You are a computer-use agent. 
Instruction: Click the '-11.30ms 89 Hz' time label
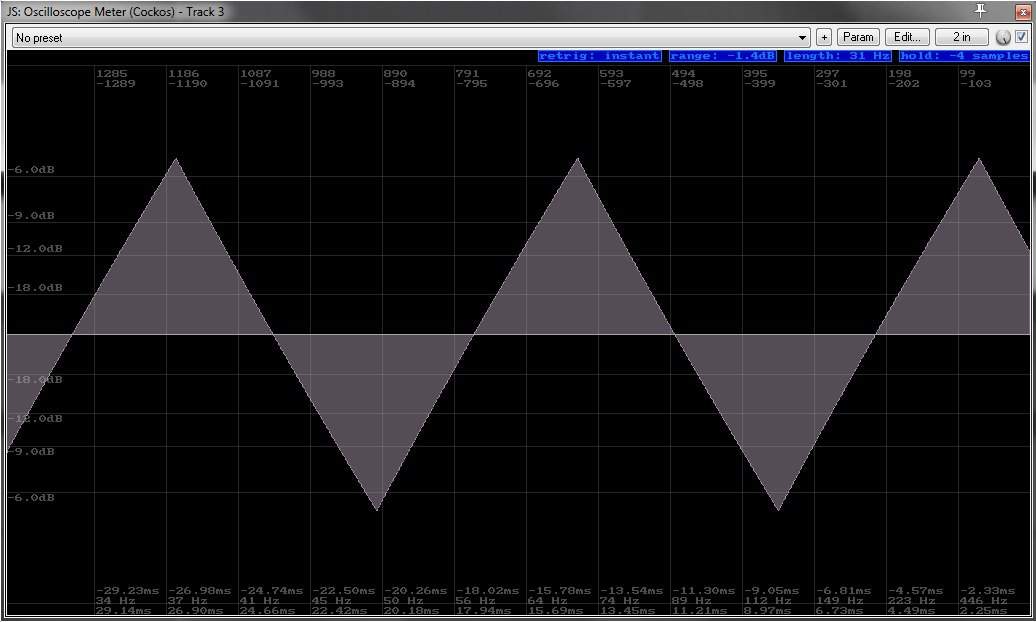(704, 596)
